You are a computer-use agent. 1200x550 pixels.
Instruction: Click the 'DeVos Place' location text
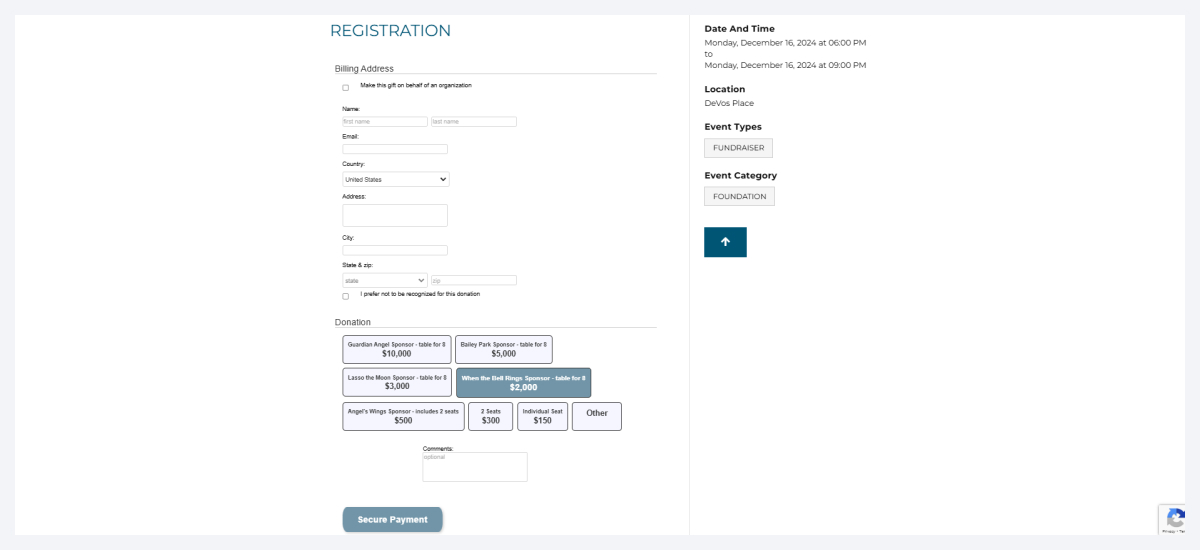(x=729, y=103)
